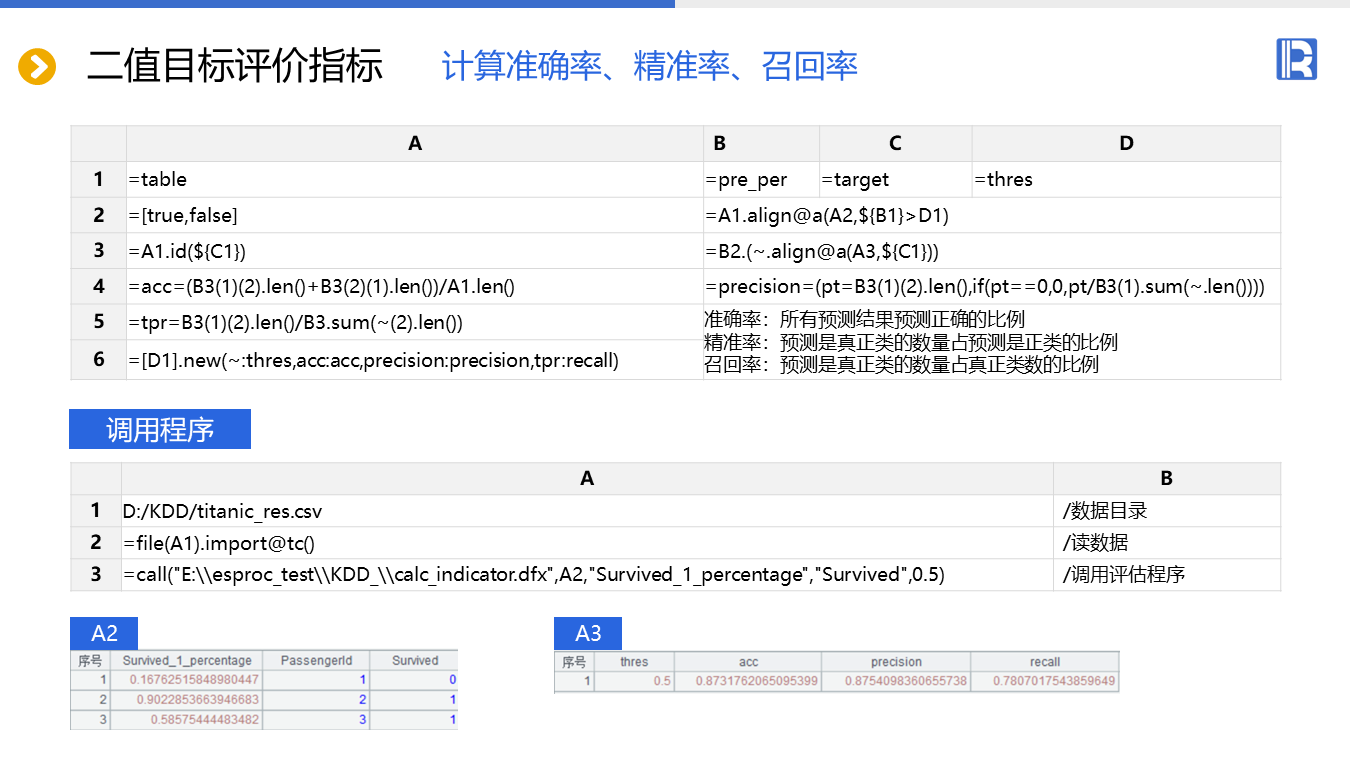1350x759 pixels.
Task: Select the blue A3 result tab
Action: pyautogui.click(x=588, y=633)
